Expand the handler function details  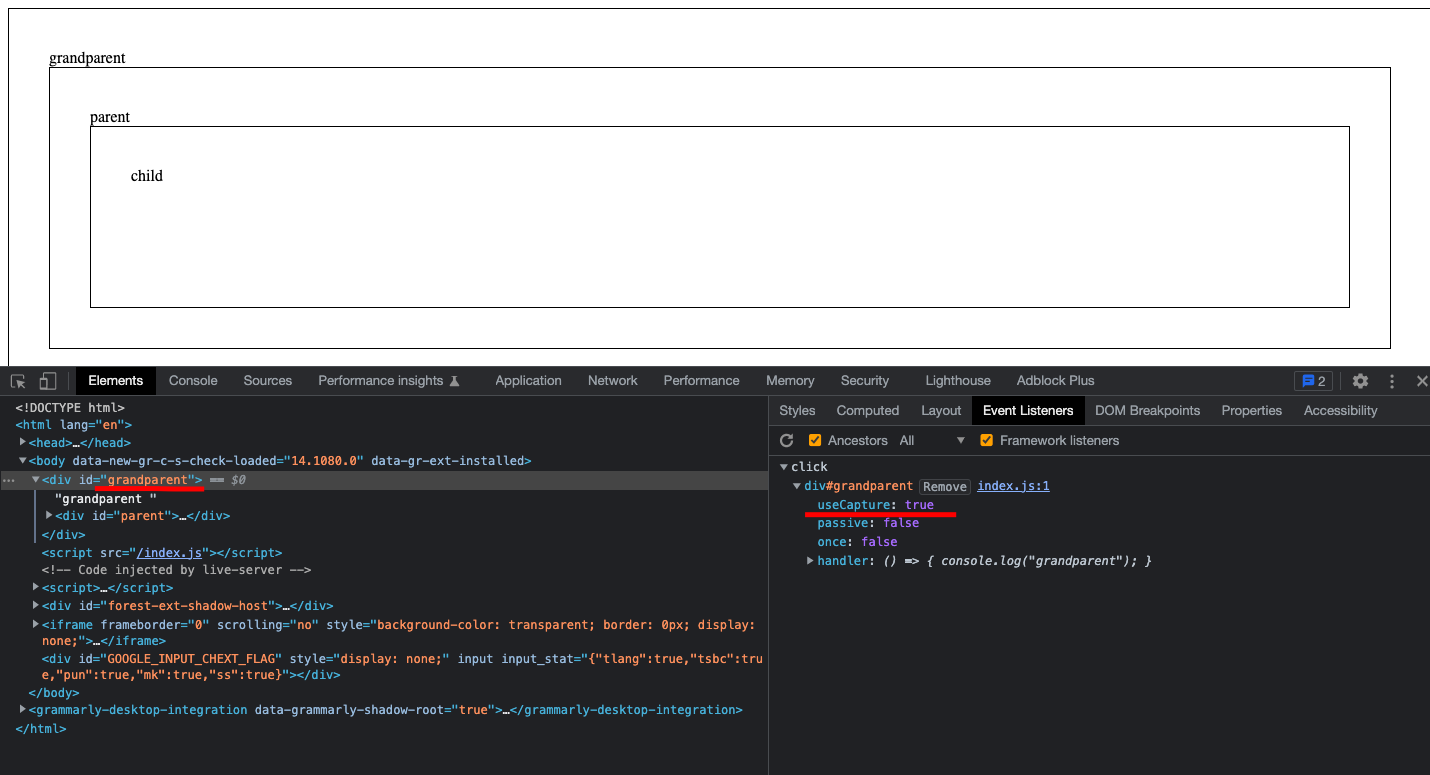pyautogui.click(x=810, y=561)
